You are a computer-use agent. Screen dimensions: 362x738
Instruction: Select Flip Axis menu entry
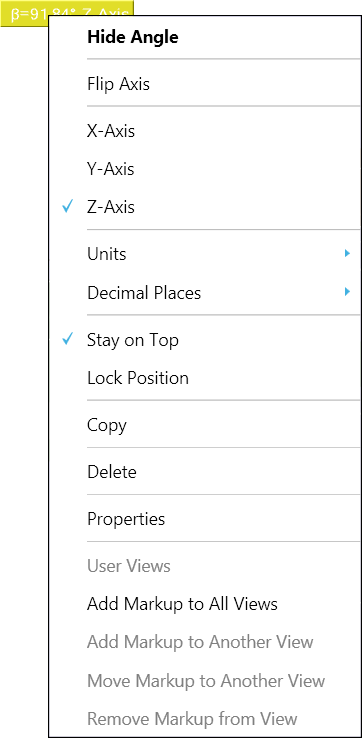coord(205,84)
